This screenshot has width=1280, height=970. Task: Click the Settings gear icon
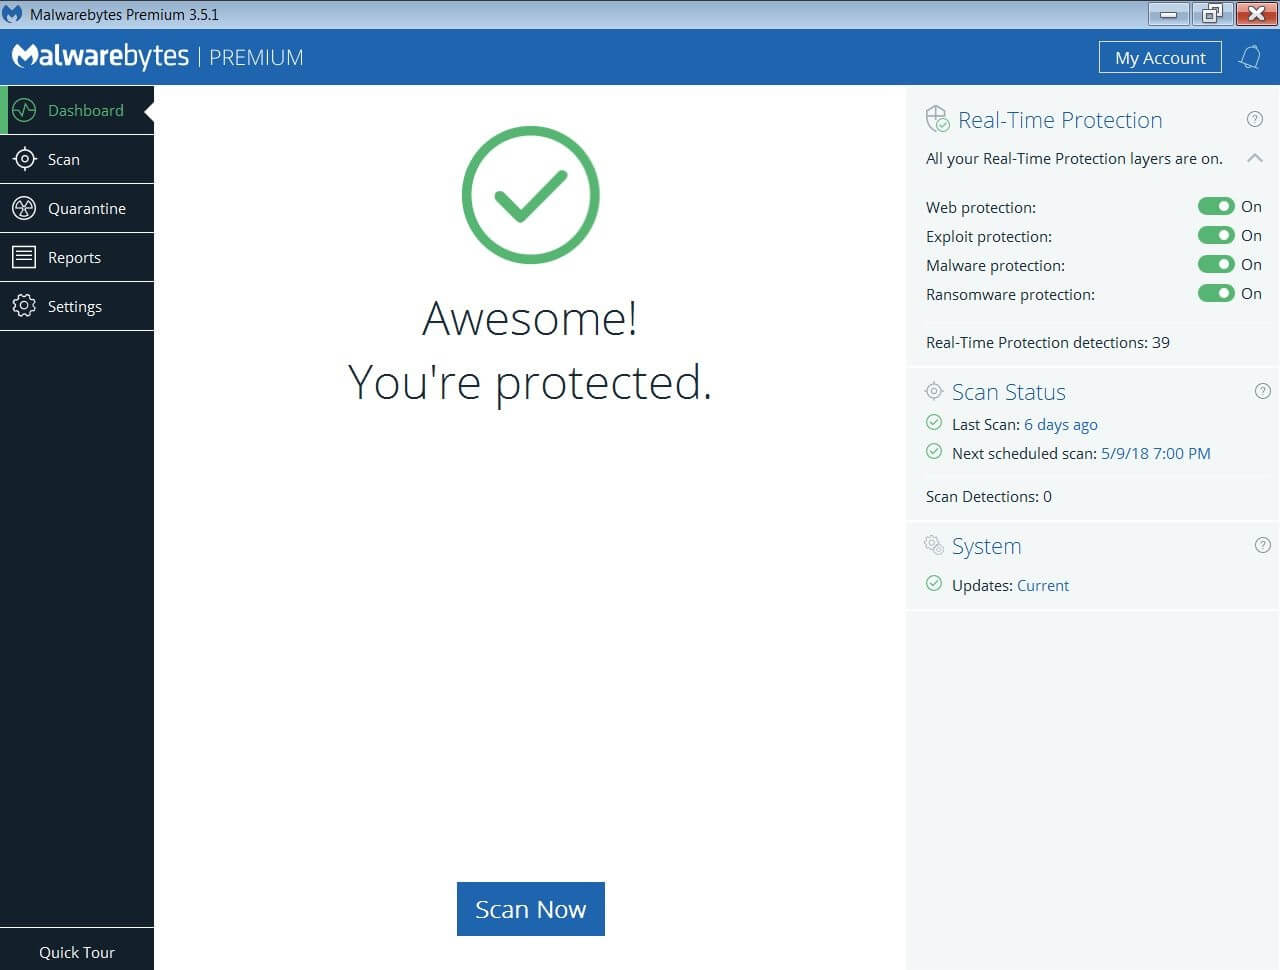pyautogui.click(x=24, y=306)
